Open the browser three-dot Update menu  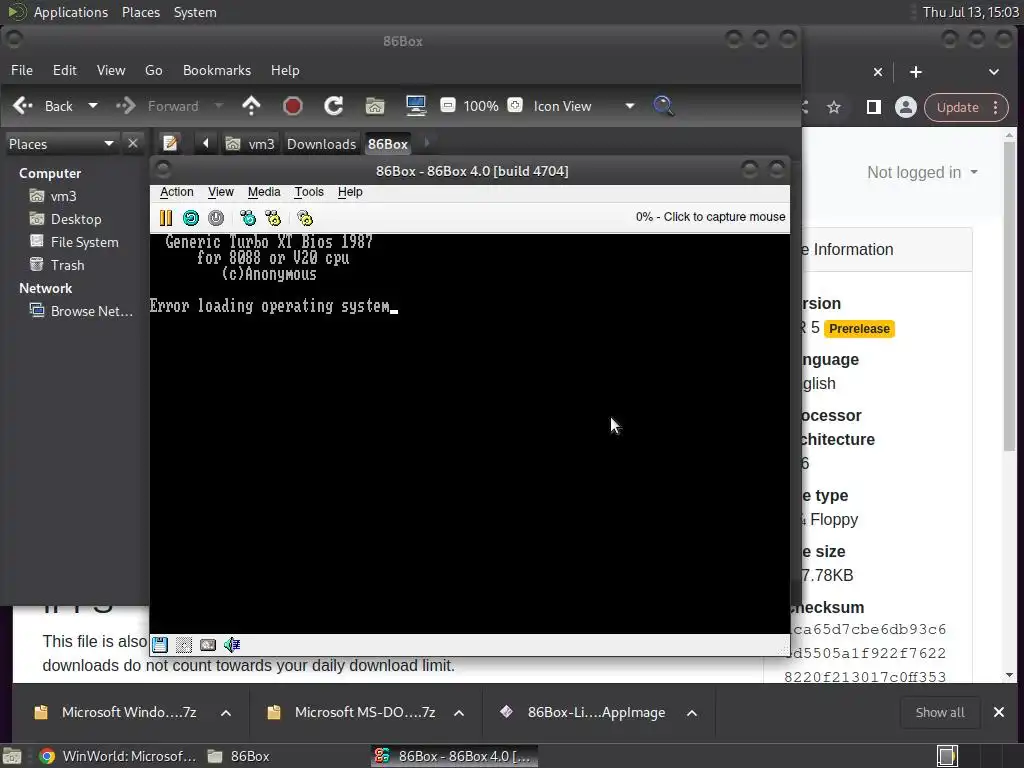pyautogui.click(x=995, y=107)
